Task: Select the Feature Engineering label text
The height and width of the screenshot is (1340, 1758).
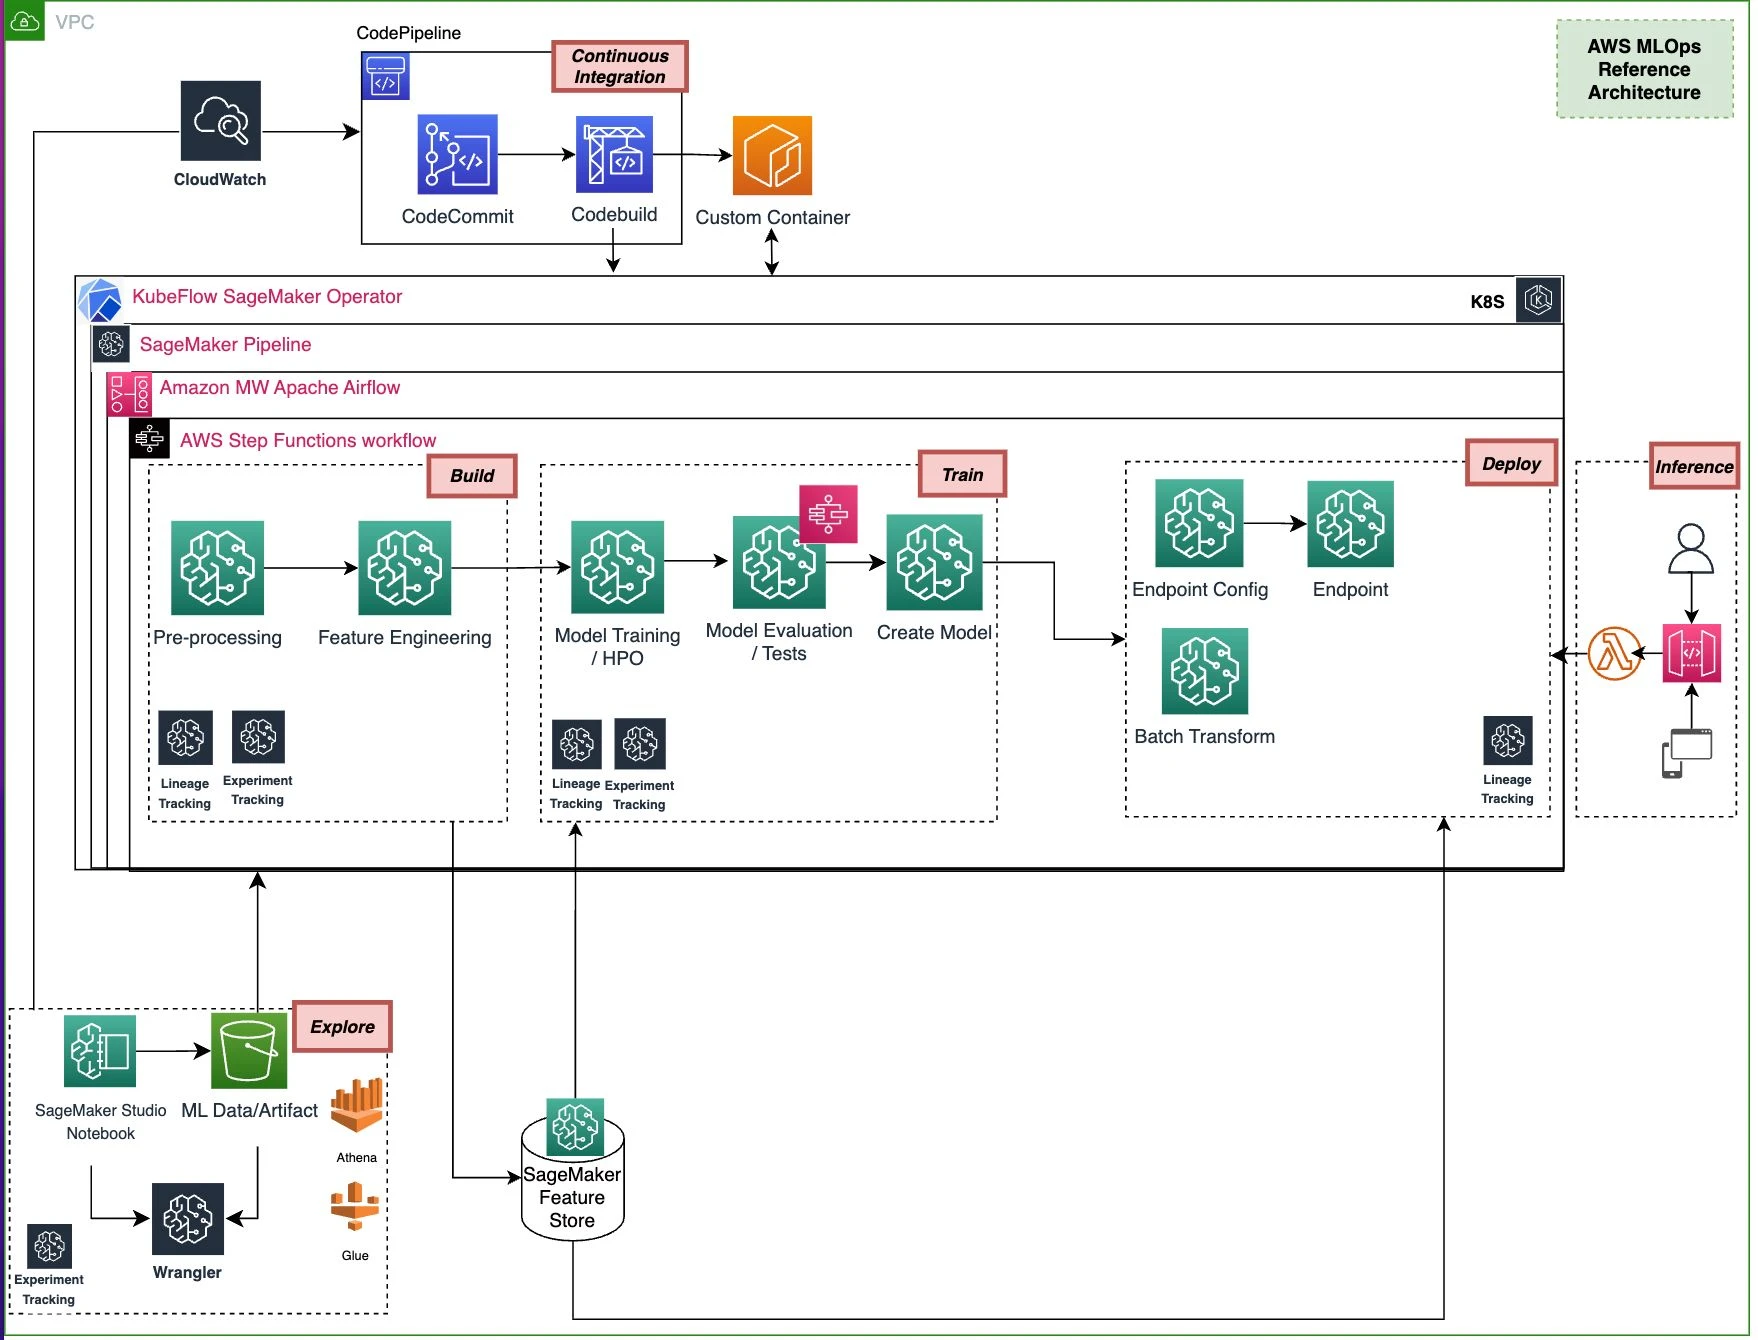Action: 405,637
